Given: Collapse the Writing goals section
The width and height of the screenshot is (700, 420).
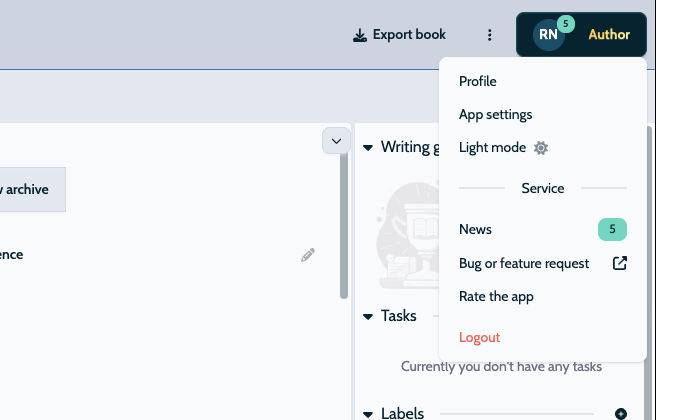Looking at the screenshot, I should coord(368,148).
